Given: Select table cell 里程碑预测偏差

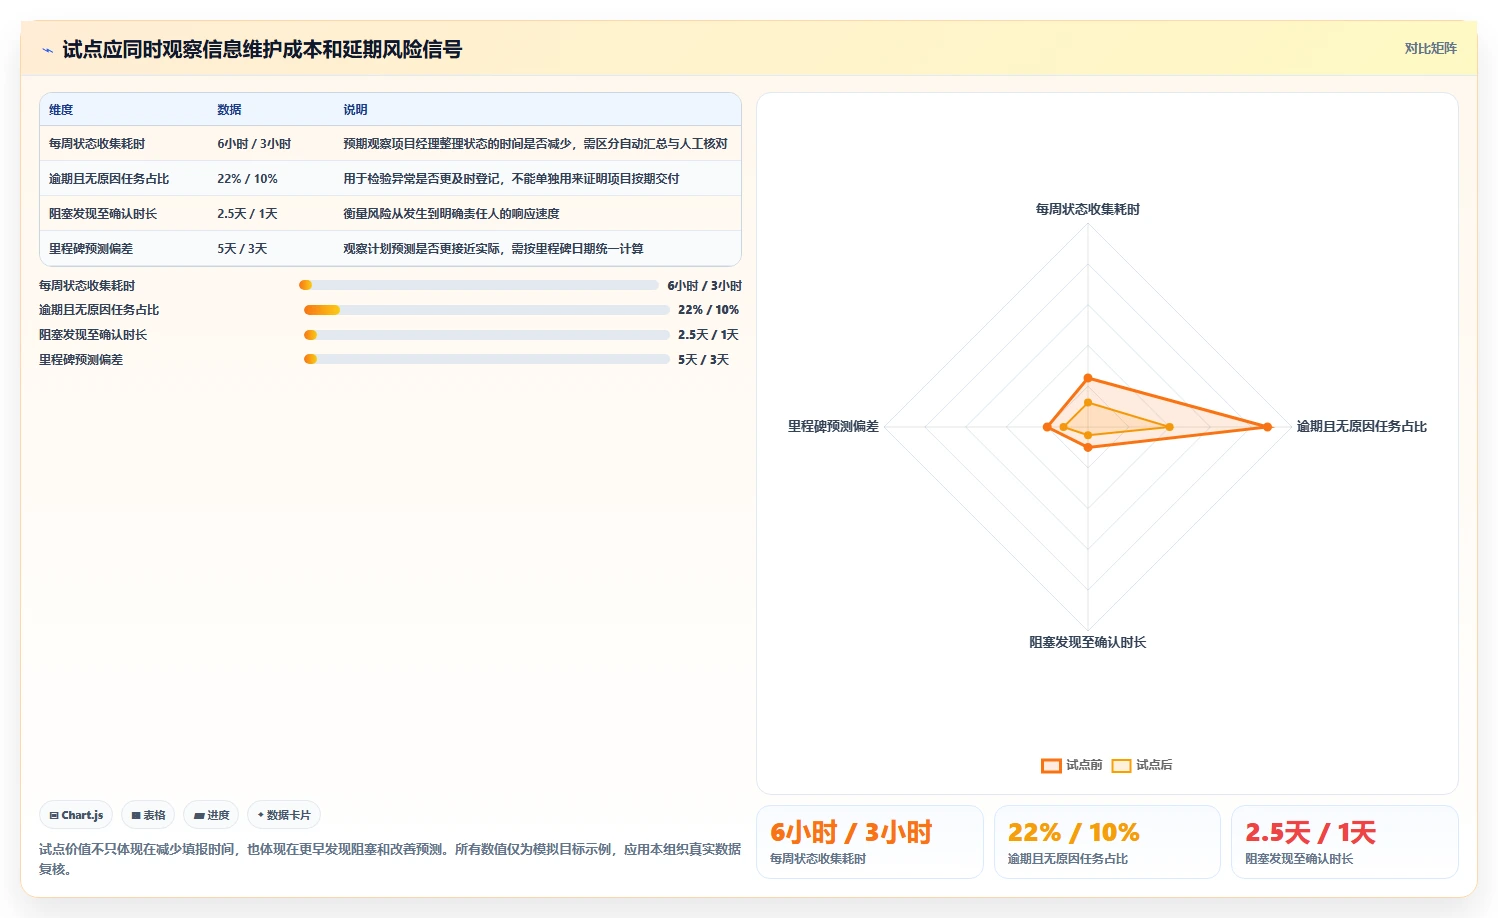Looking at the screenshot, I should [91, 249].
